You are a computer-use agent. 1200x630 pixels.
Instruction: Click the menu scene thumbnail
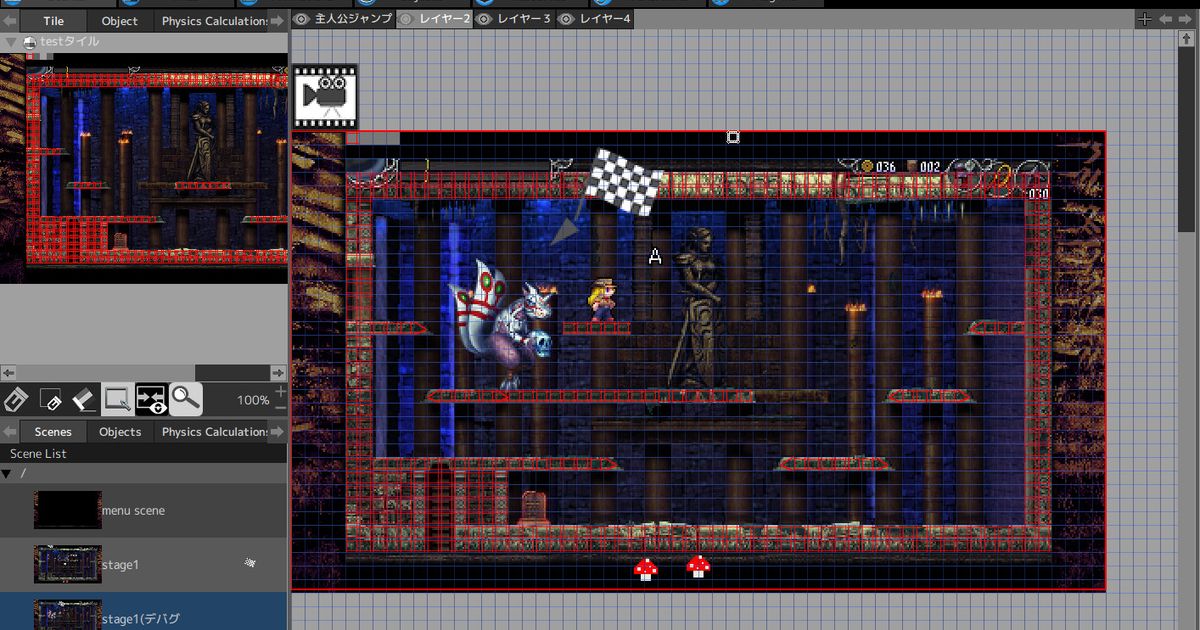click(68, 510)
